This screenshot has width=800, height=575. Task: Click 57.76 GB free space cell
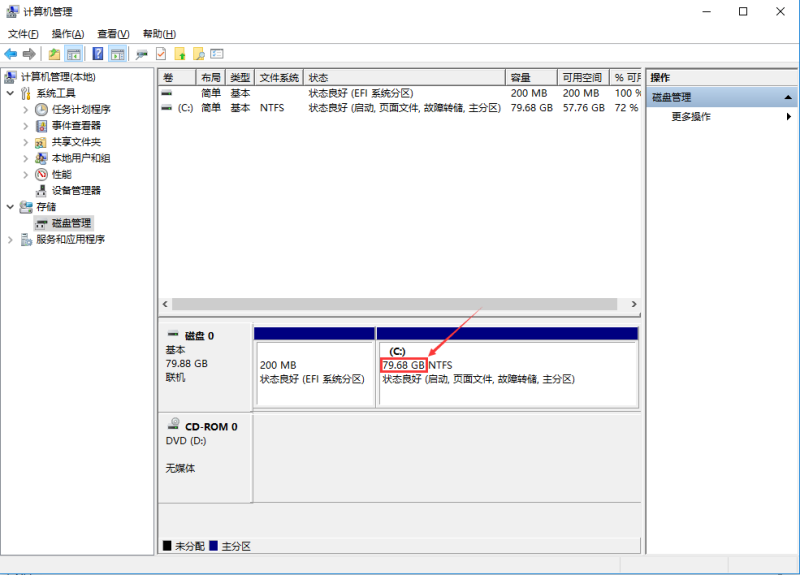coord(584,108)
